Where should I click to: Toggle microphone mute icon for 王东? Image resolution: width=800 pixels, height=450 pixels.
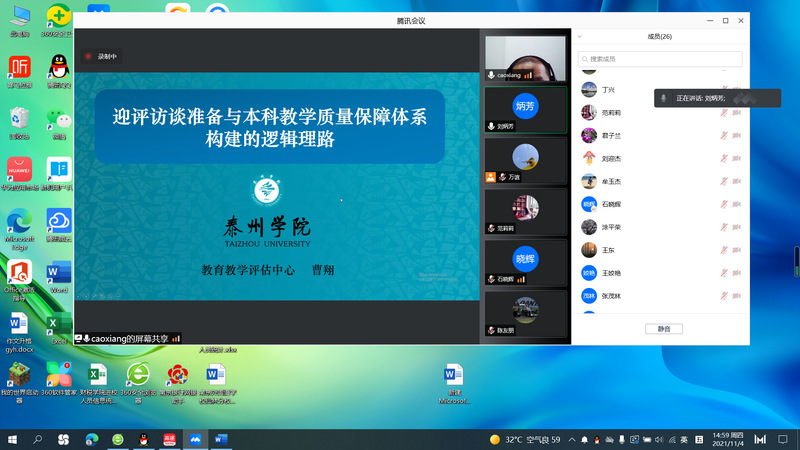[x=724, y=250]
